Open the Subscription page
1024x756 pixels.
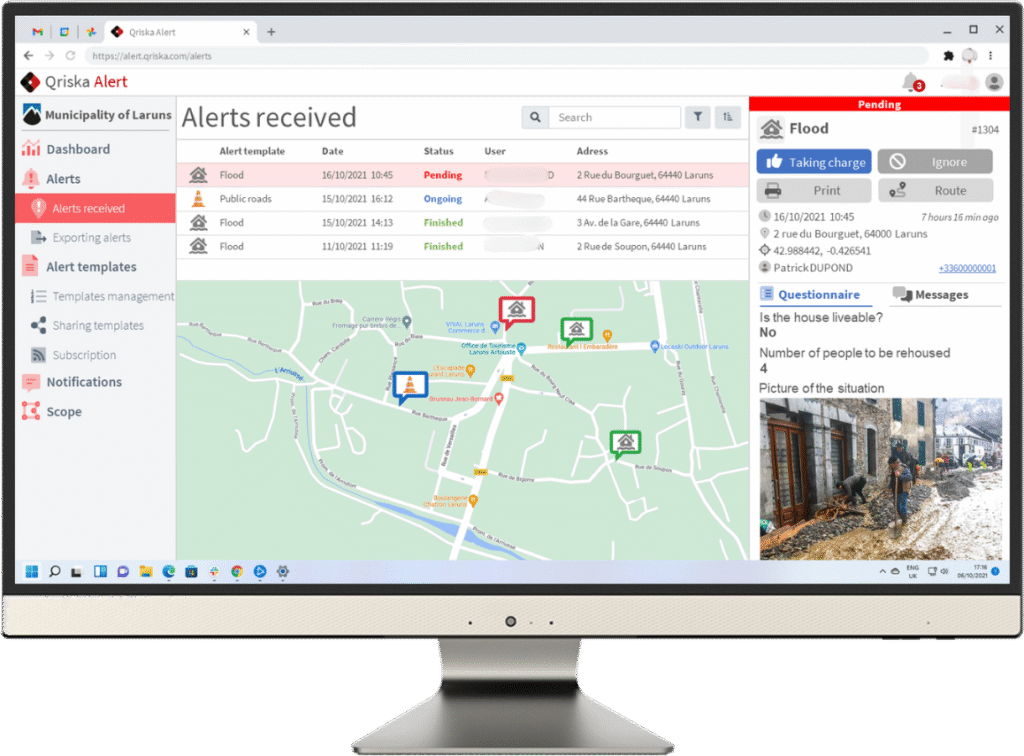[74, 354]
